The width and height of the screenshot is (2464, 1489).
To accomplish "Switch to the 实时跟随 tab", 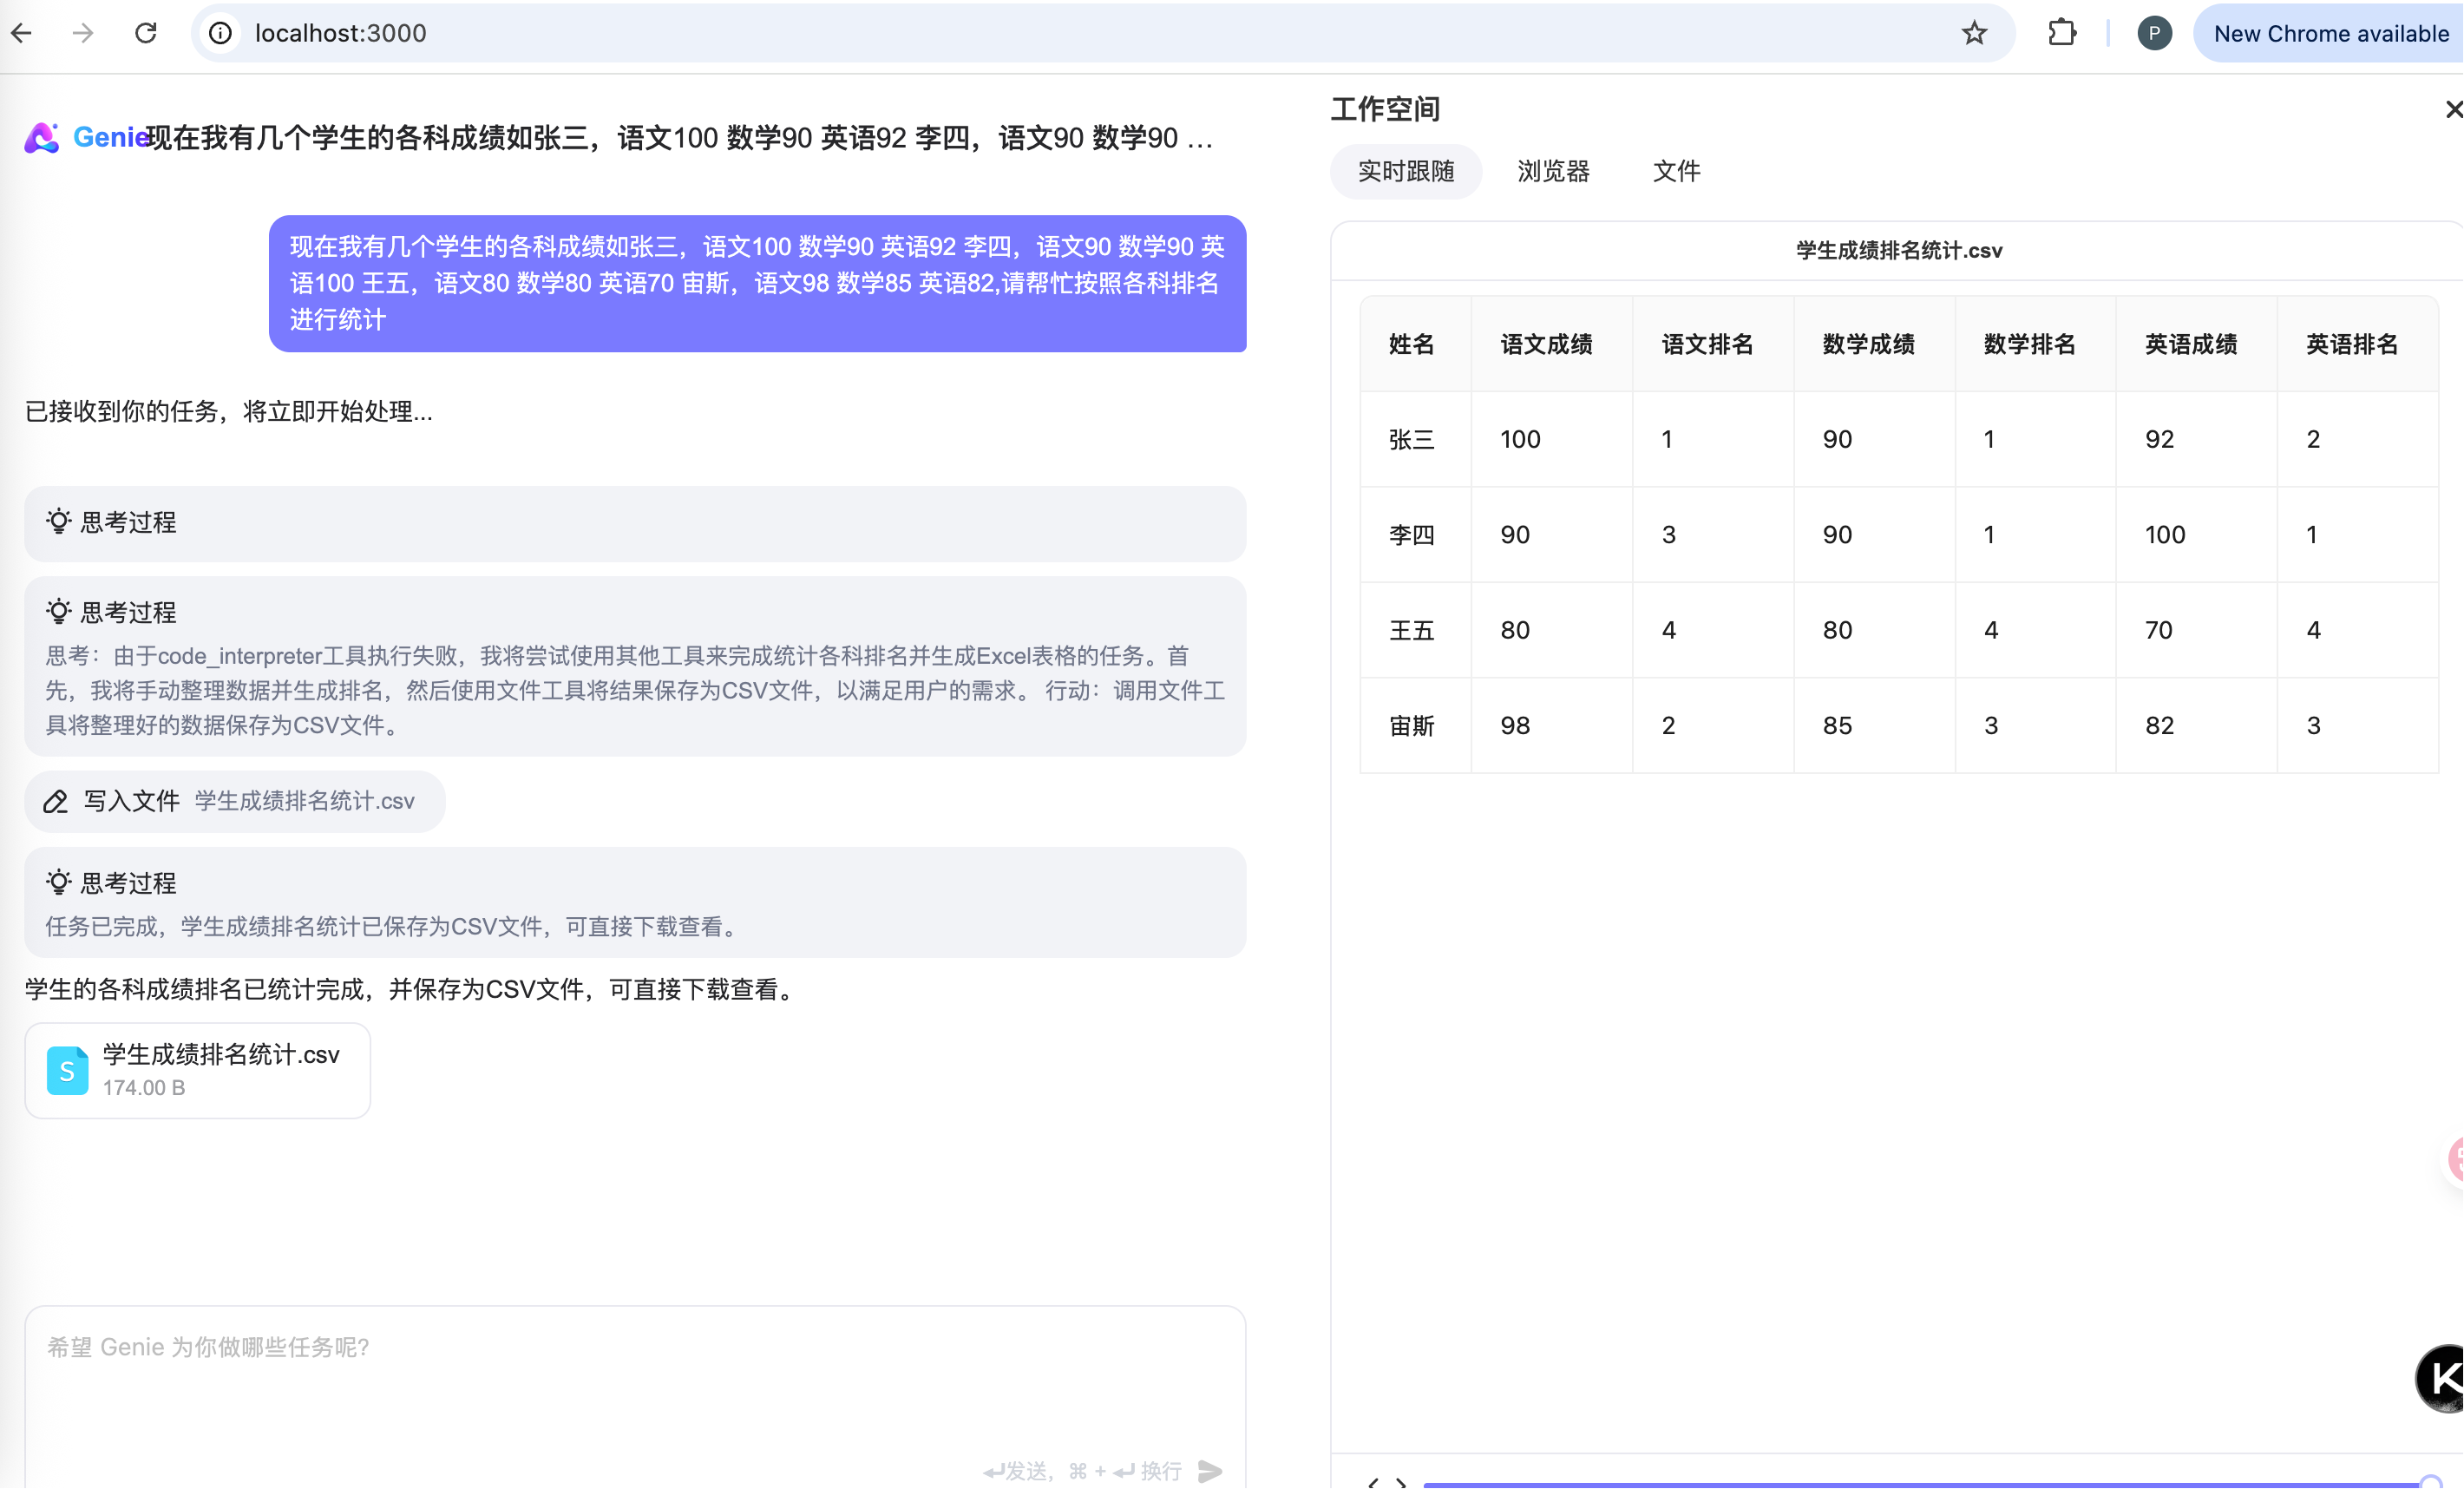I will point(1406,171).
